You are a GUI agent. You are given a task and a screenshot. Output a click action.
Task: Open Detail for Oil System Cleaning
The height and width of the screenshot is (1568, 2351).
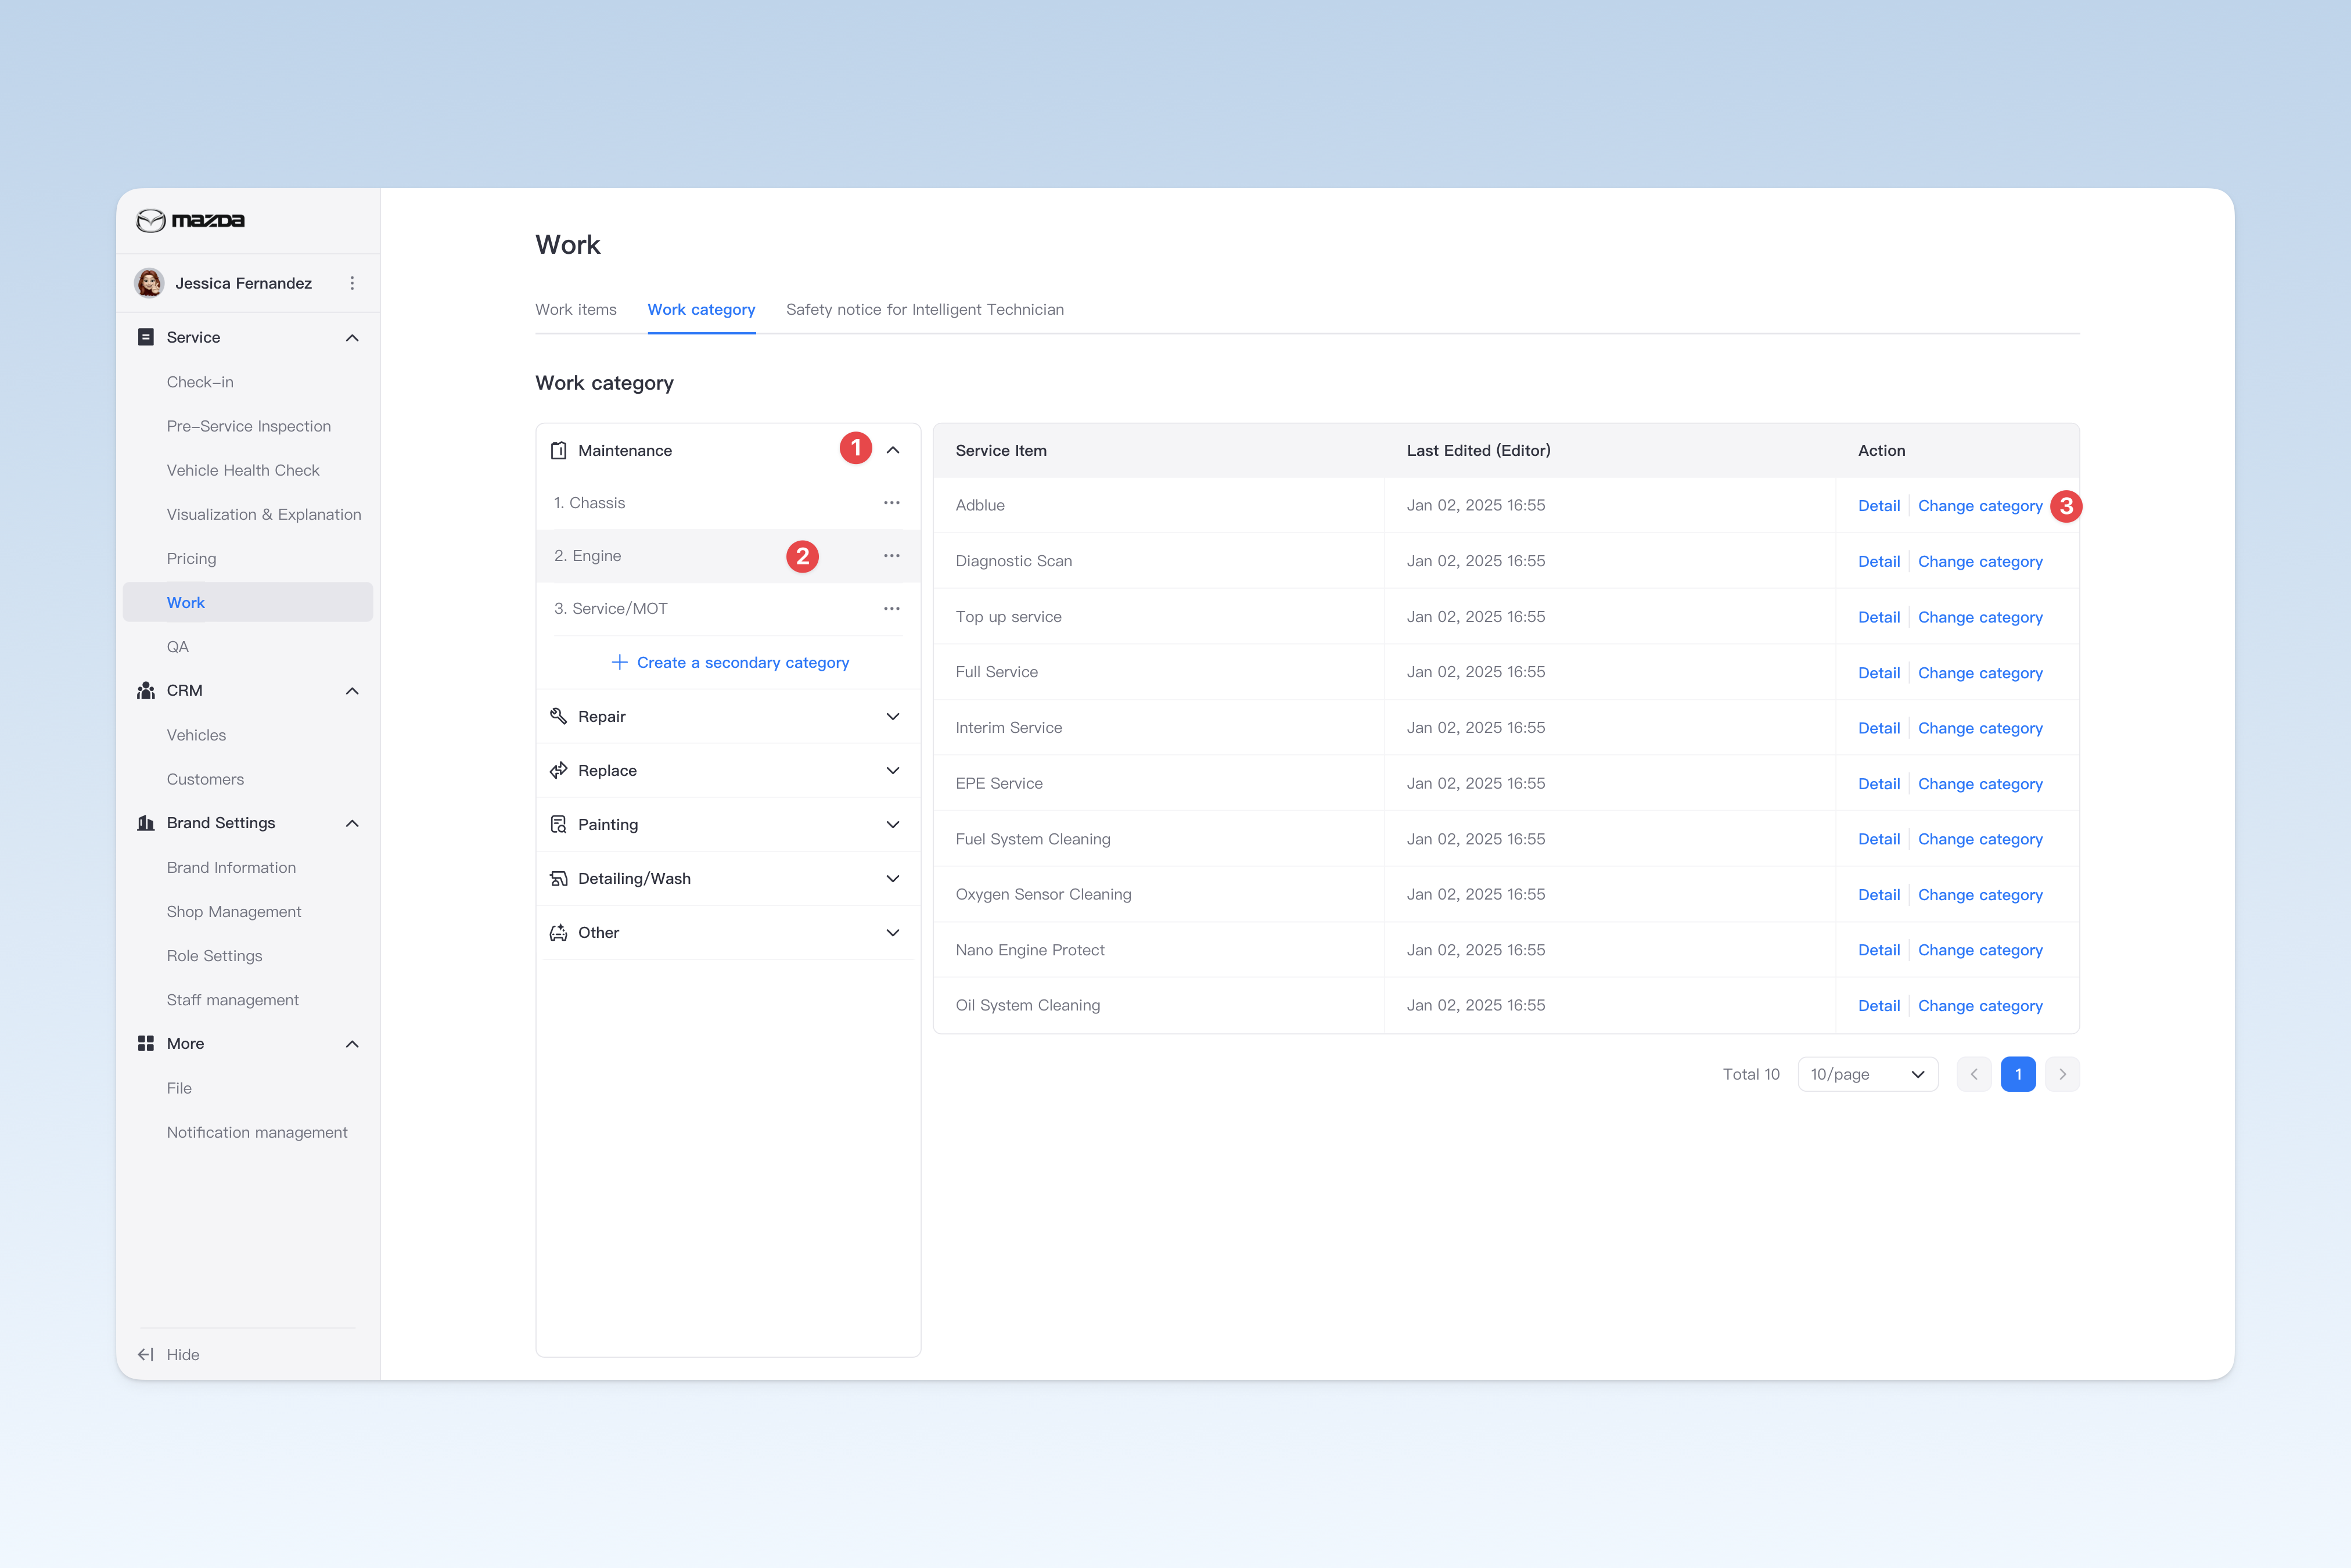(x=1879, y=1006)
